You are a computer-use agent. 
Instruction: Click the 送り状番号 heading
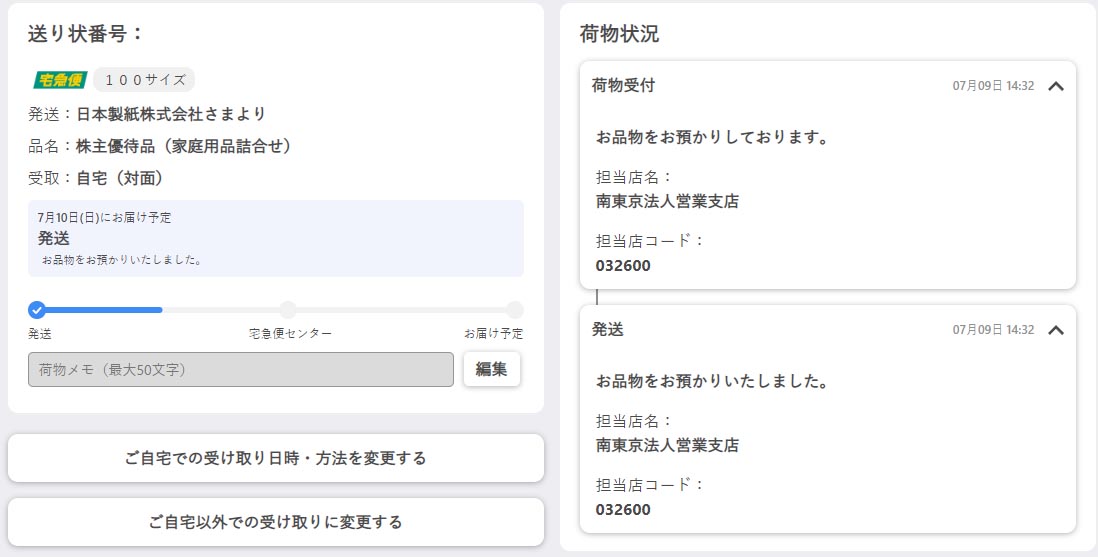(86, 33)
